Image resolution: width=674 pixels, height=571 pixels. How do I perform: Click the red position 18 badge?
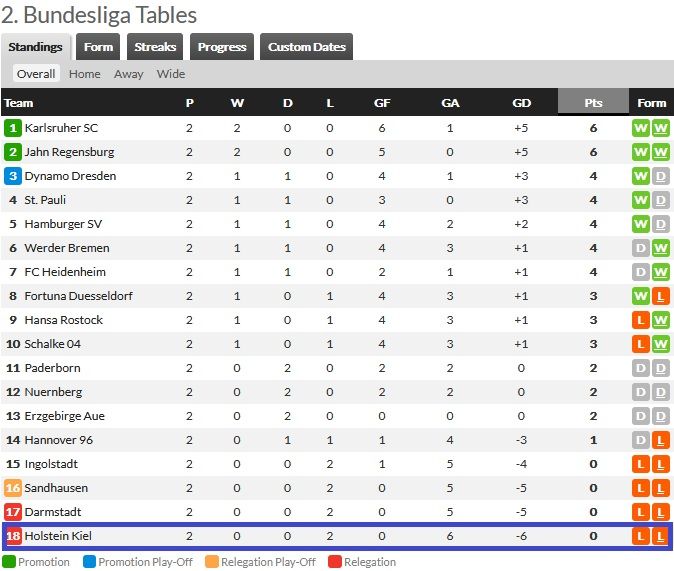(x=13, y=536)
